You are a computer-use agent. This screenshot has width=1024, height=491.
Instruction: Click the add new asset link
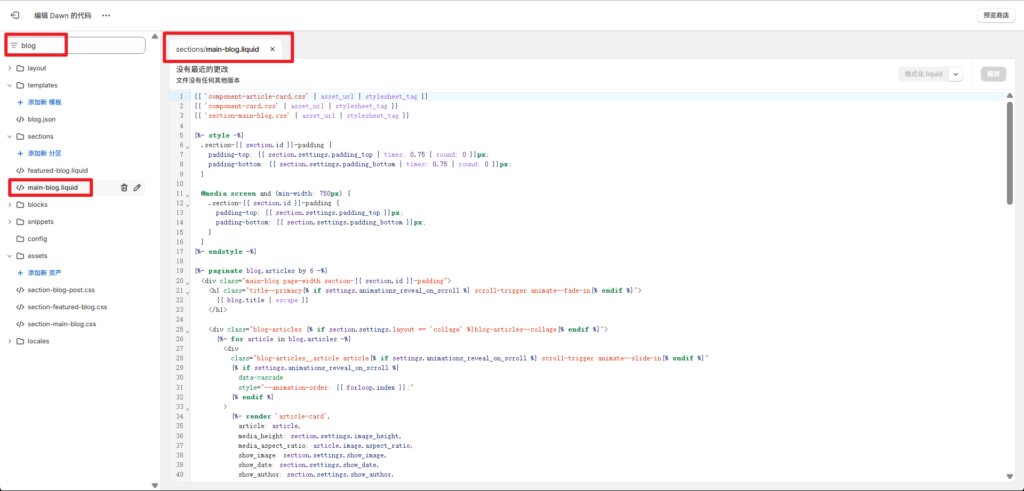coord(39,272)
